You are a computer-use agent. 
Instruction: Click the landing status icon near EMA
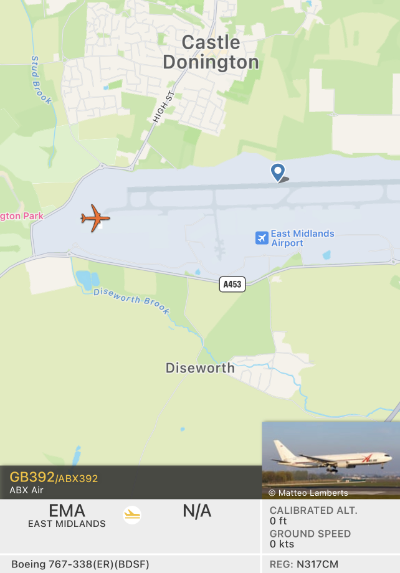click(132, 515)
